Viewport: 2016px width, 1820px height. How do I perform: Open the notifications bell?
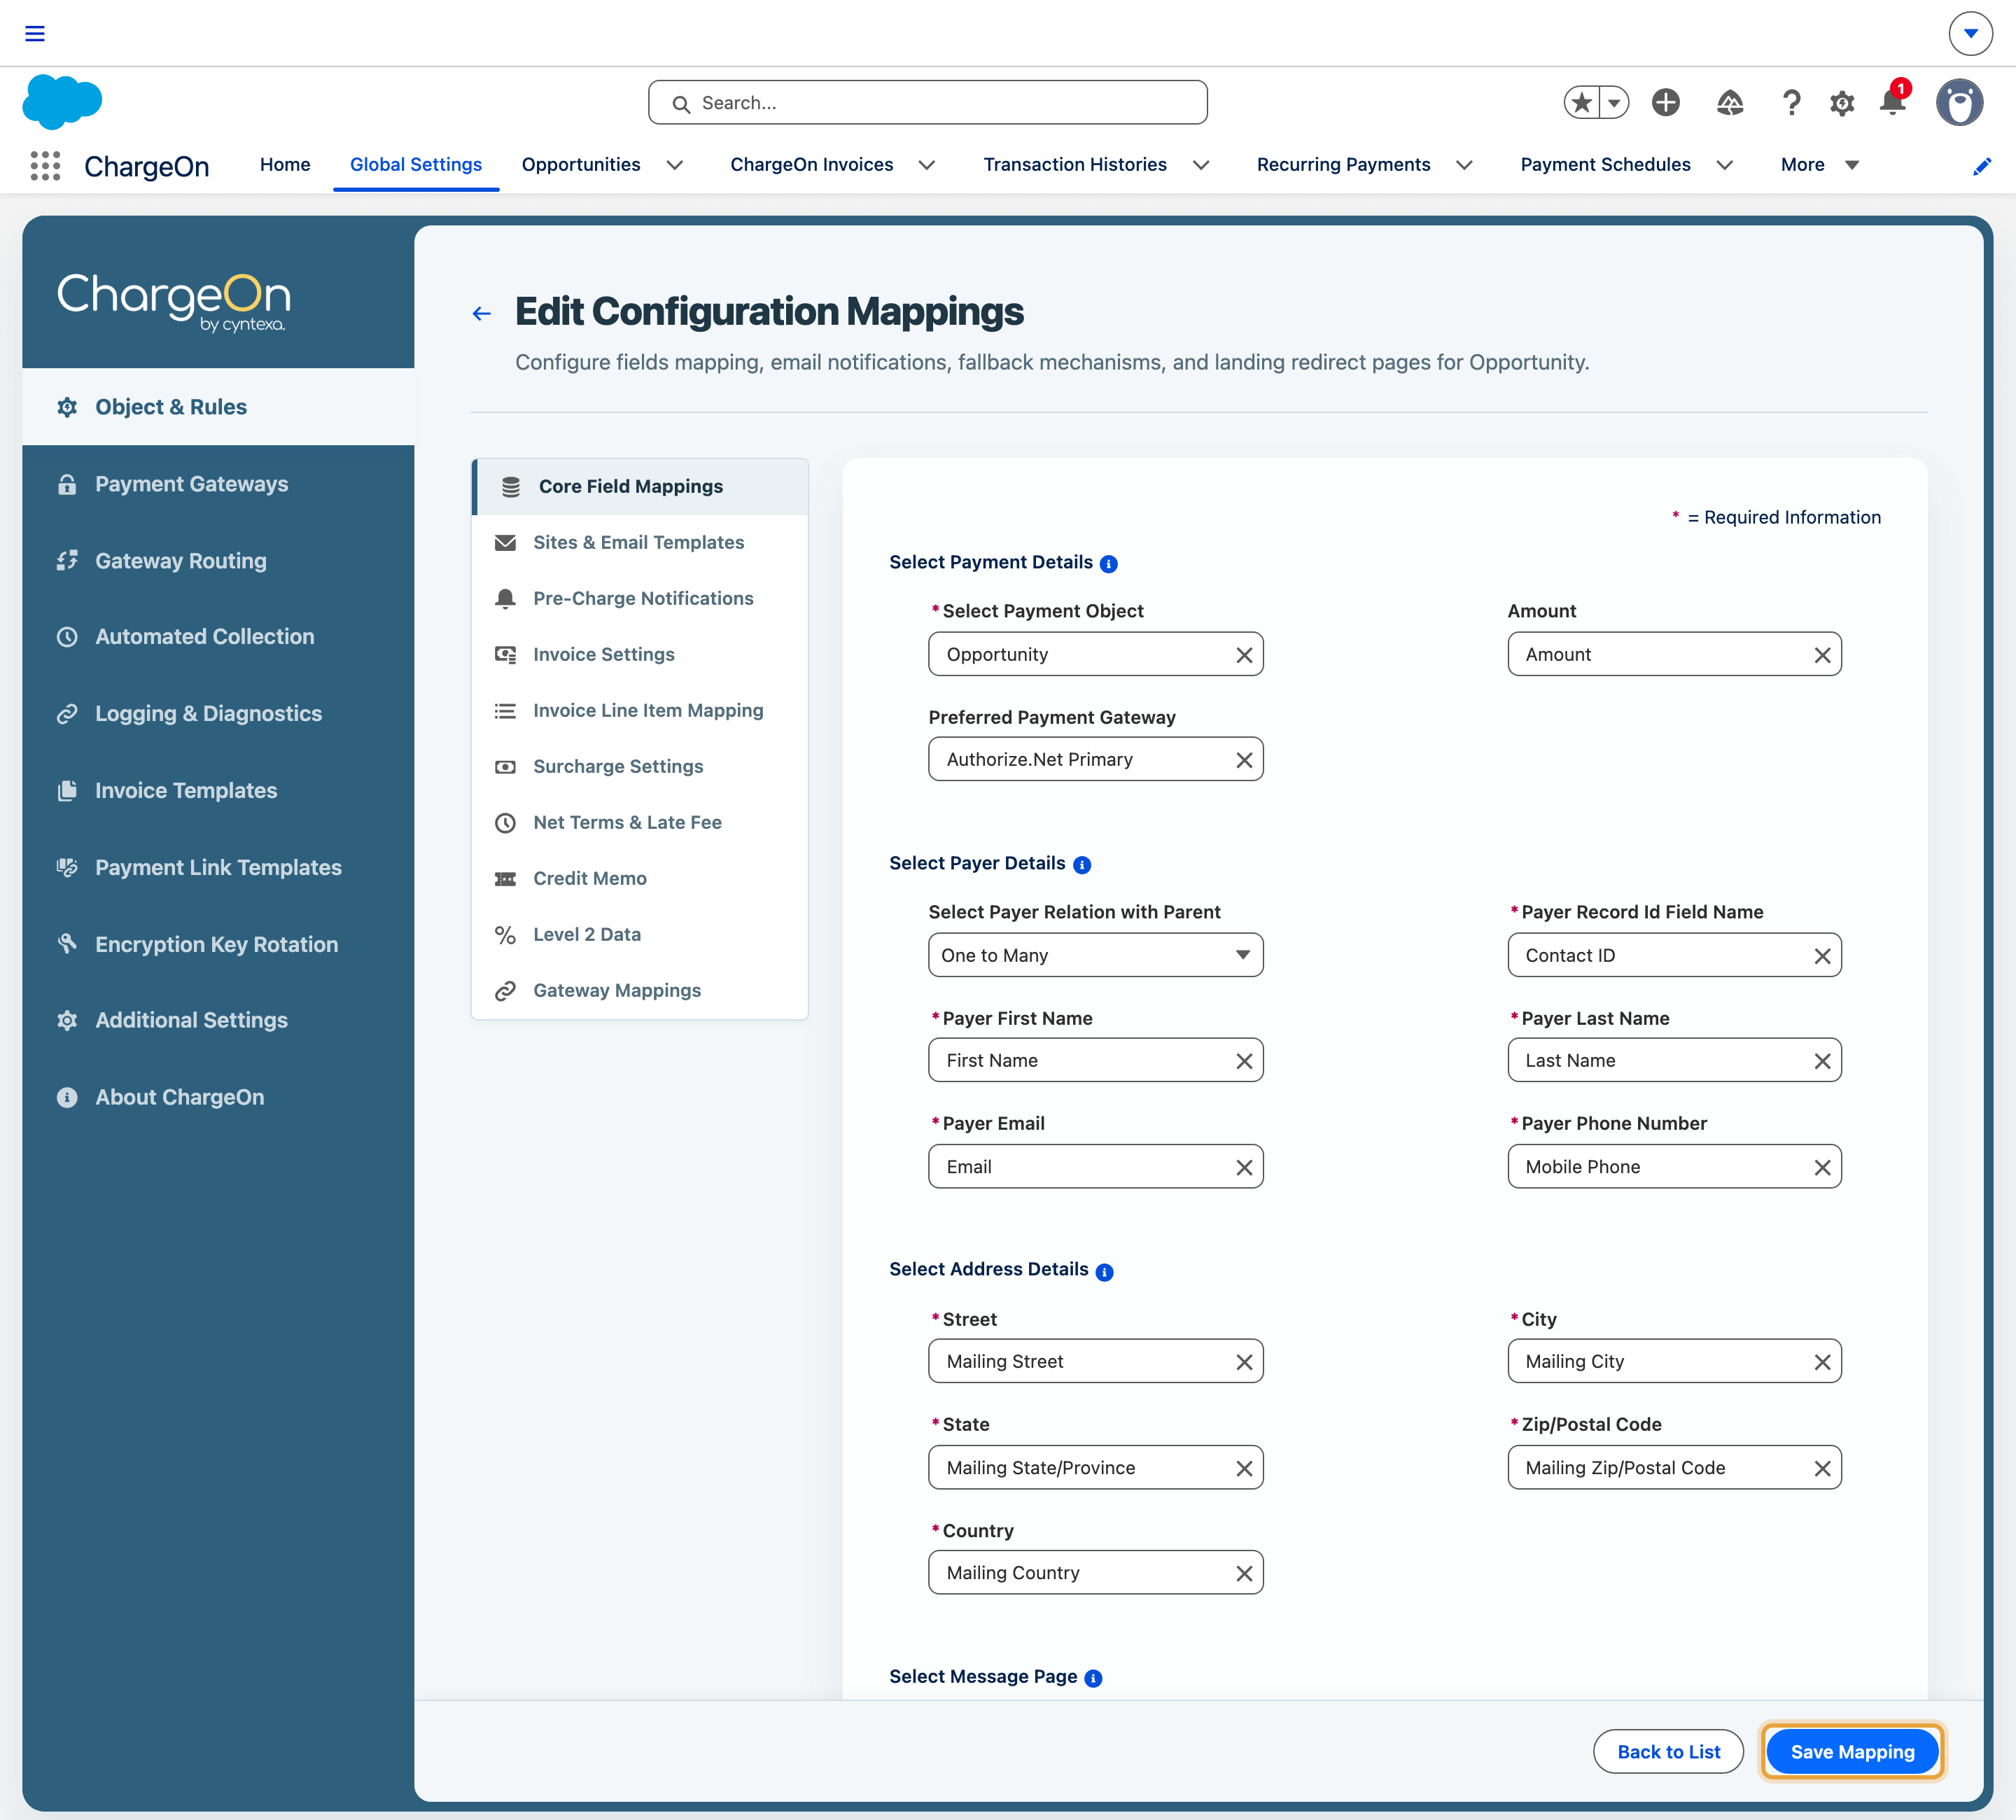click(1893, 102)
